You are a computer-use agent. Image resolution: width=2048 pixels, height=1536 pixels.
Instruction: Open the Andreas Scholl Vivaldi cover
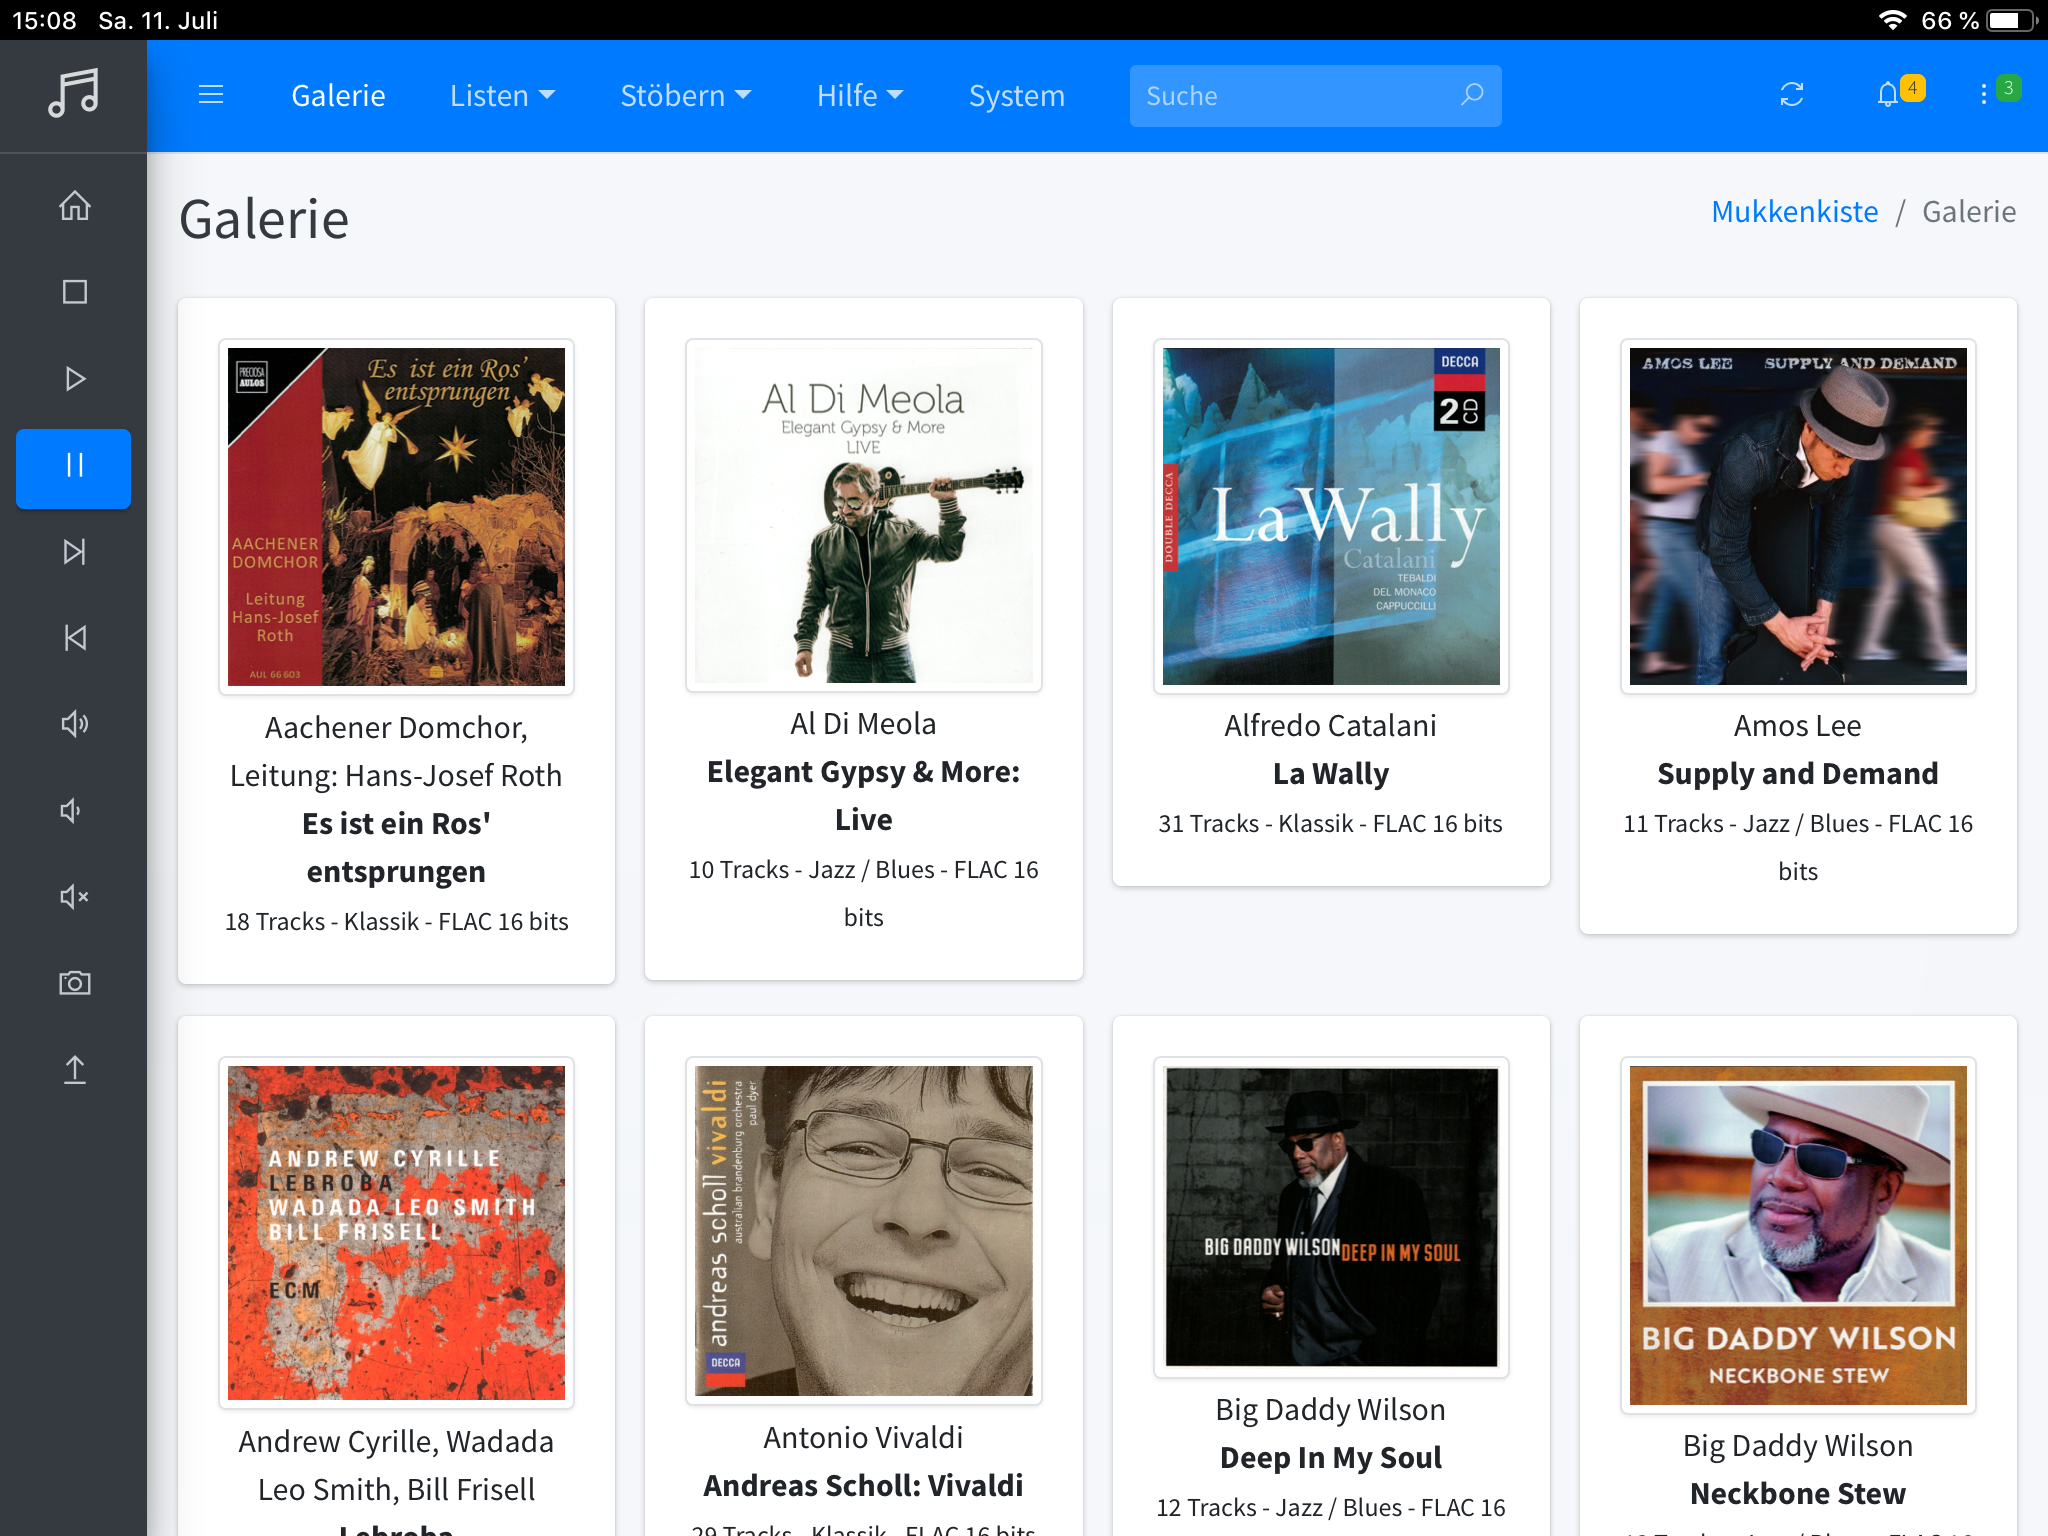tap(864, 1231)
